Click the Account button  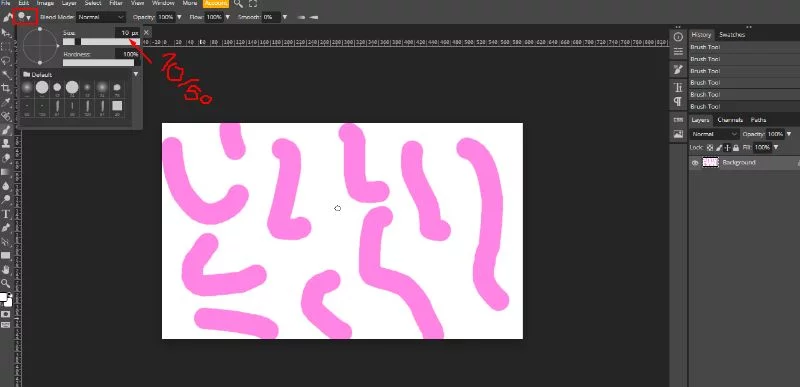(x=216, y=3)
